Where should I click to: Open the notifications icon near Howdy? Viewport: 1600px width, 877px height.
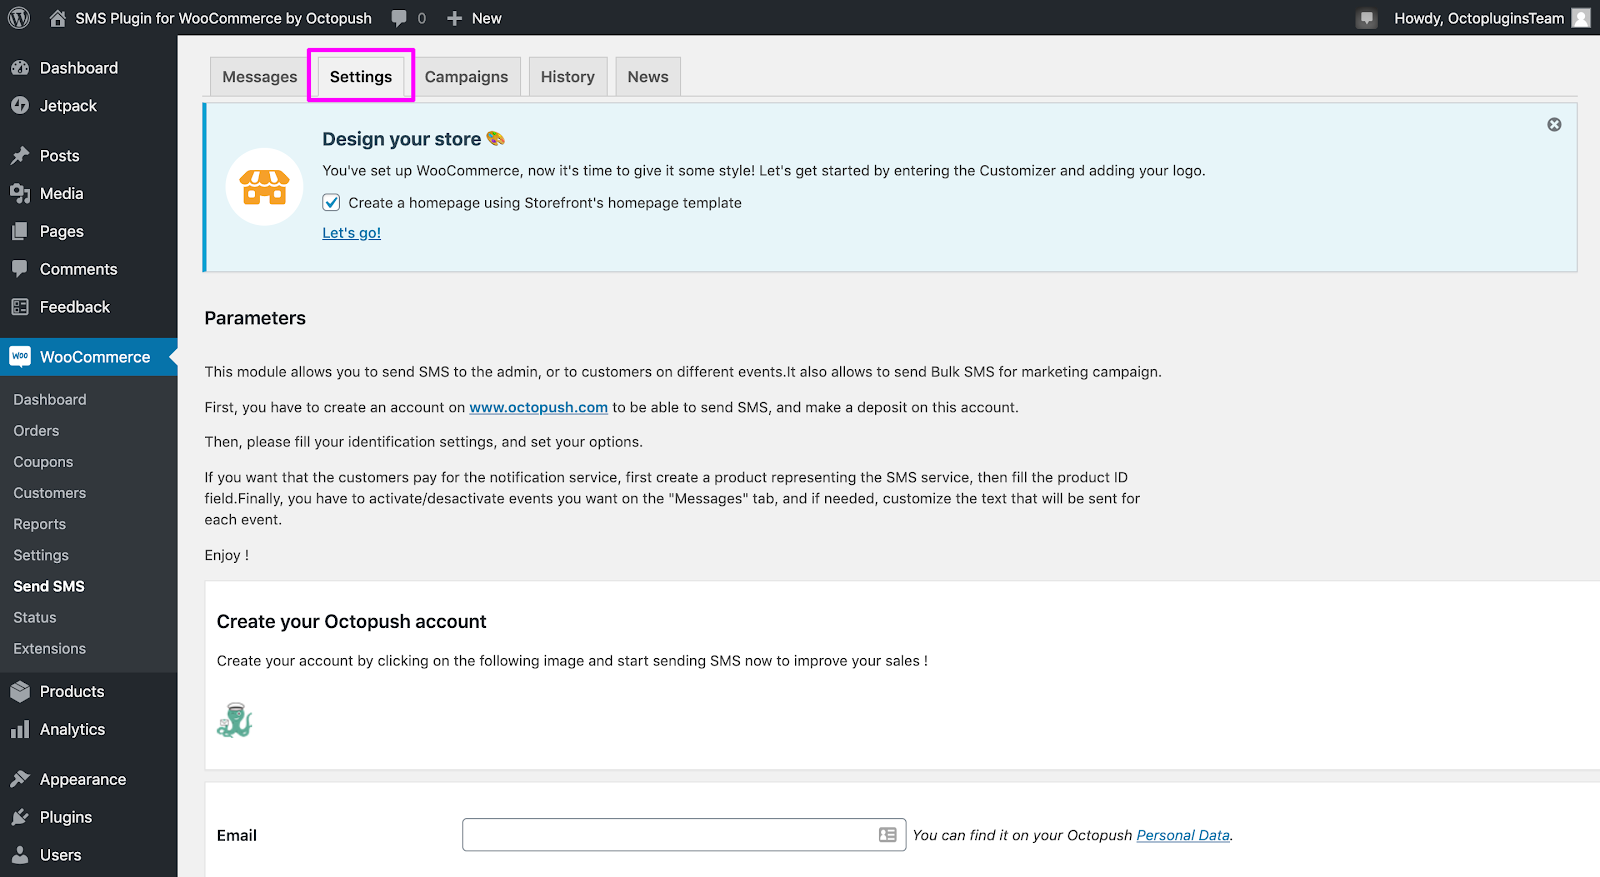pyautogui.click(x=1367, y=18)
